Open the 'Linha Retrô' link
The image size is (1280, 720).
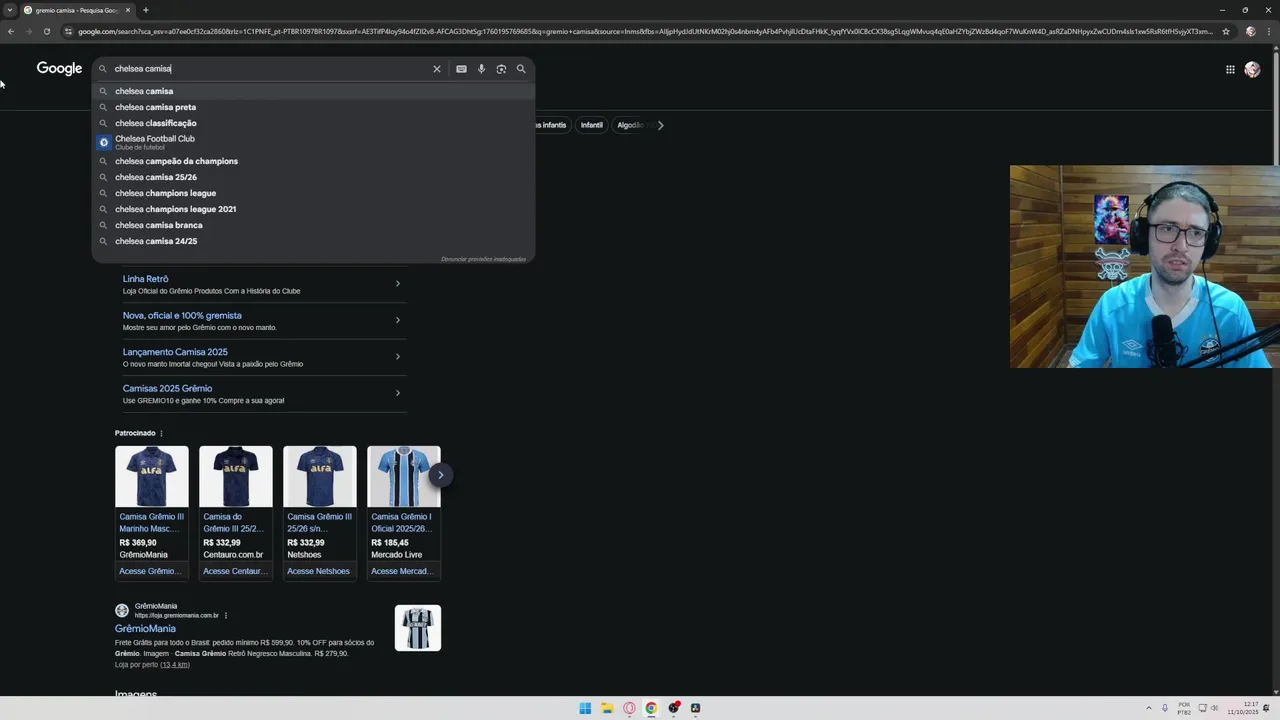point(145,279)
